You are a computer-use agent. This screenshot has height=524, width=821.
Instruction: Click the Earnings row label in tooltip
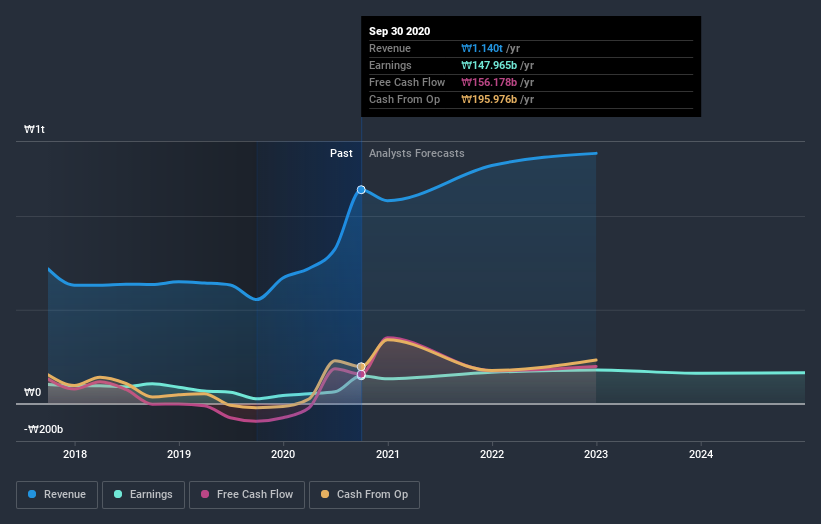(x=390, y=65)
